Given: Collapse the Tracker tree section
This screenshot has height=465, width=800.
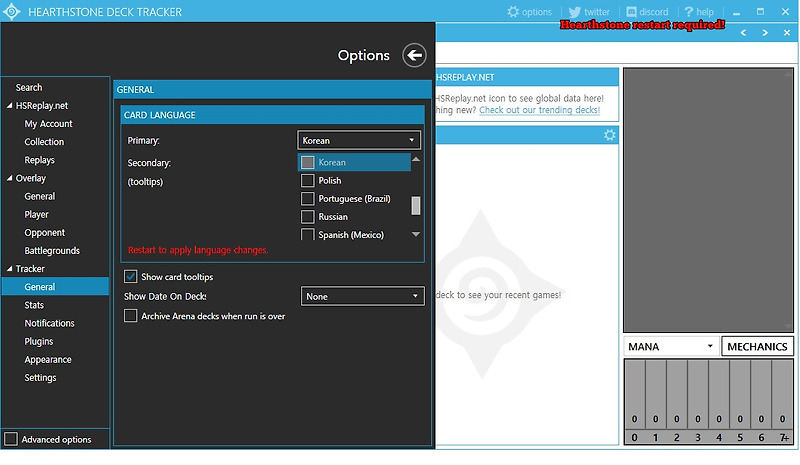Looking at the screenshot, I should pyautogui.click(x=9, y=268).
